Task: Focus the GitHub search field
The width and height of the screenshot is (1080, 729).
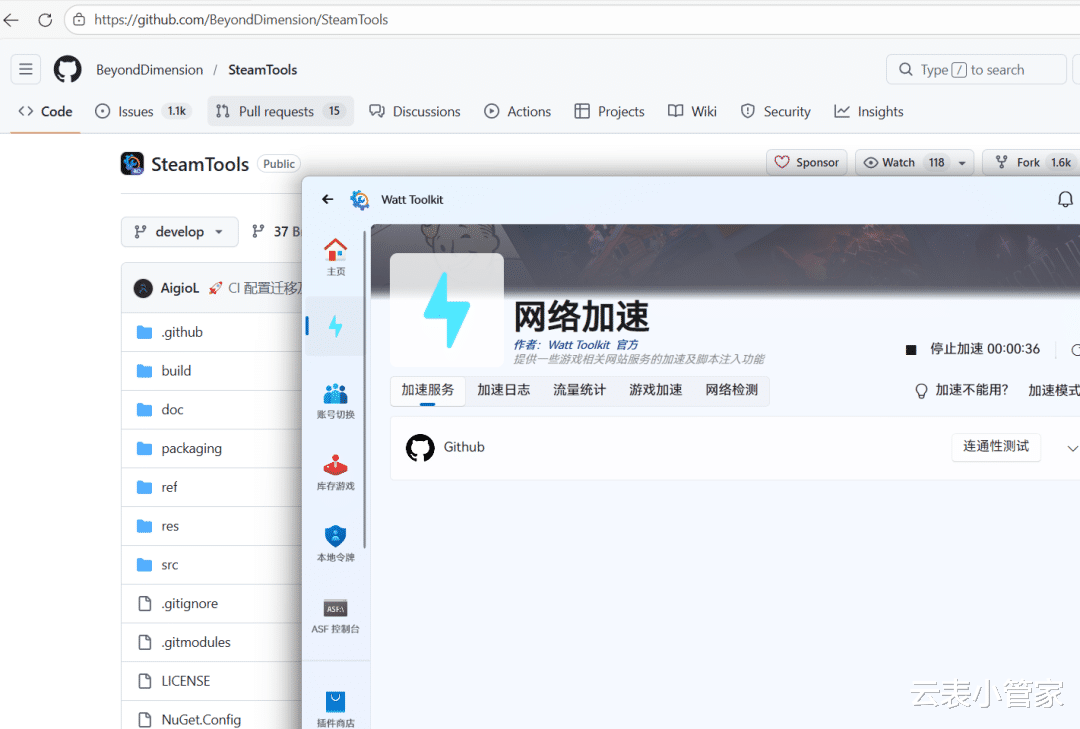Action: (976, 70)
